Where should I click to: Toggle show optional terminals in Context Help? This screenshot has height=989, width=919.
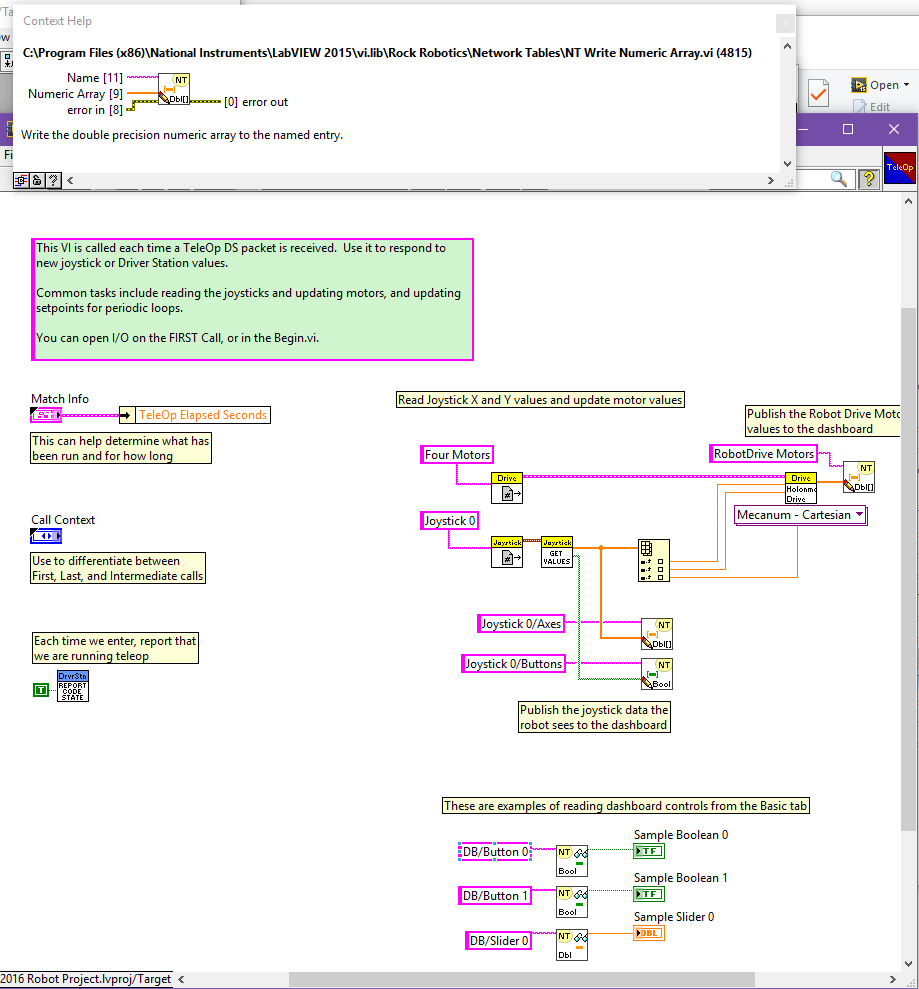tap(20, 181)
